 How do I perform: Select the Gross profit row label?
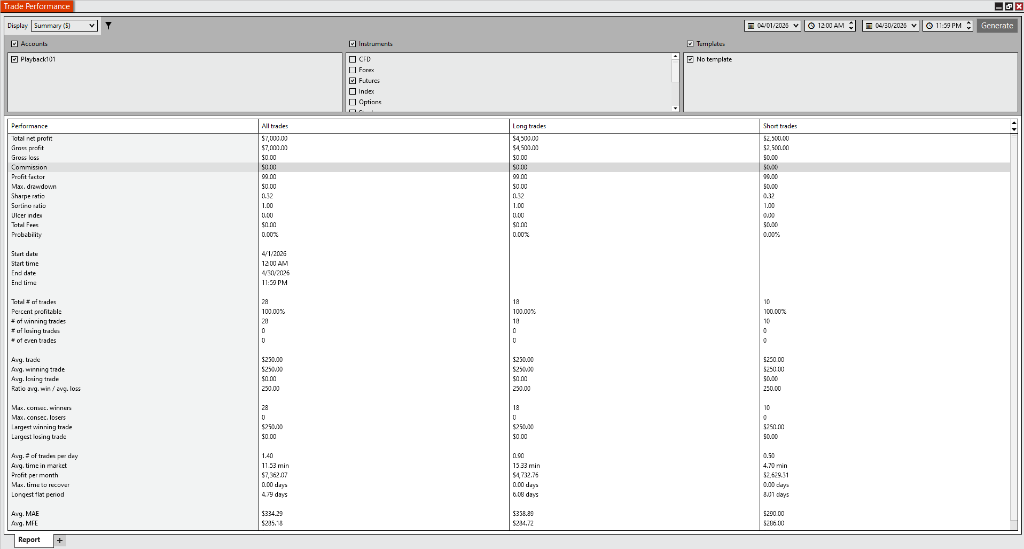click(27, 148)
